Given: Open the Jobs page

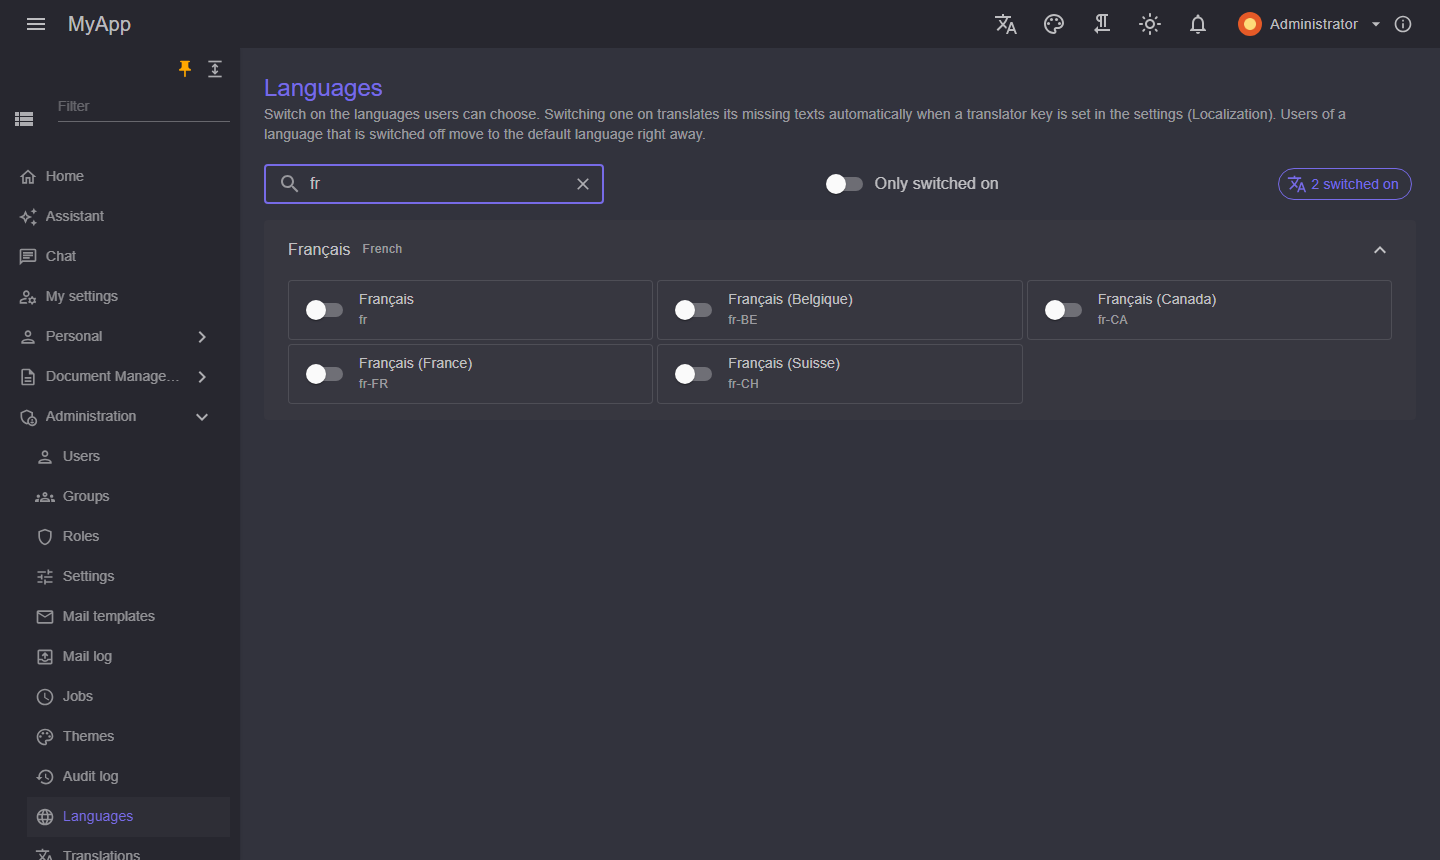Looking at the screenshot, I should (x=128, y=696).
